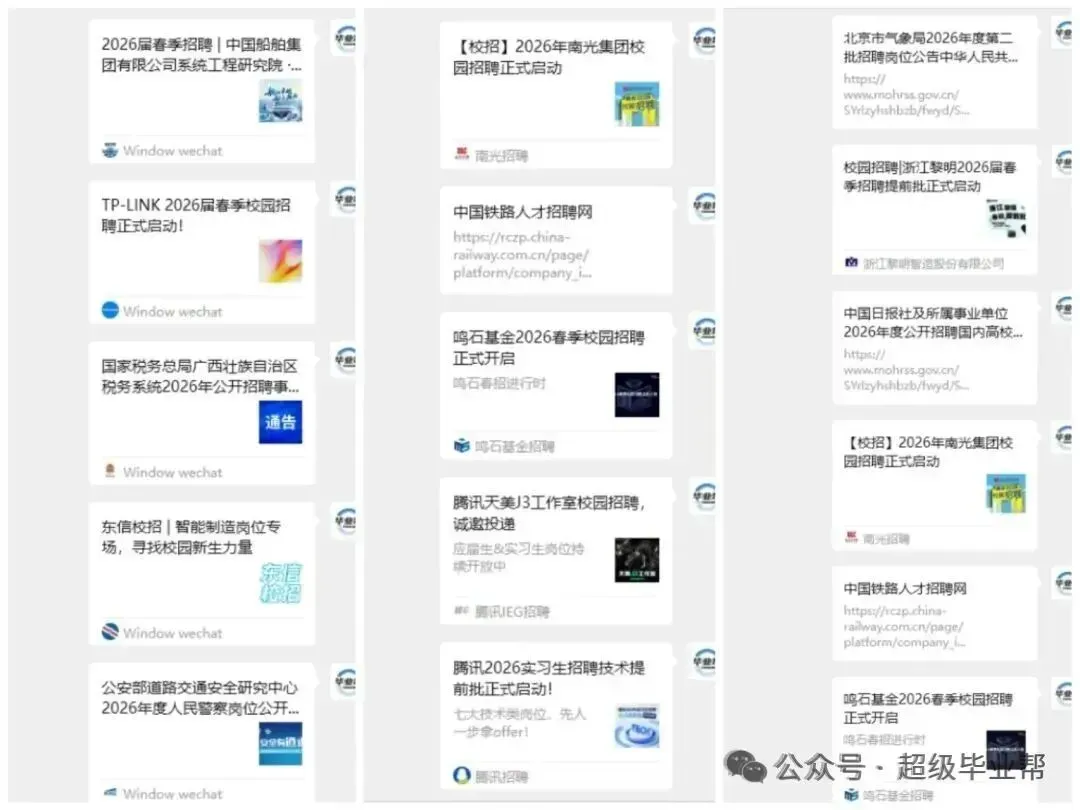Screen dimensions: 1080x810
Task: Open 中国铁路人才招聘网 card in the middle chat
Action: 556,240
